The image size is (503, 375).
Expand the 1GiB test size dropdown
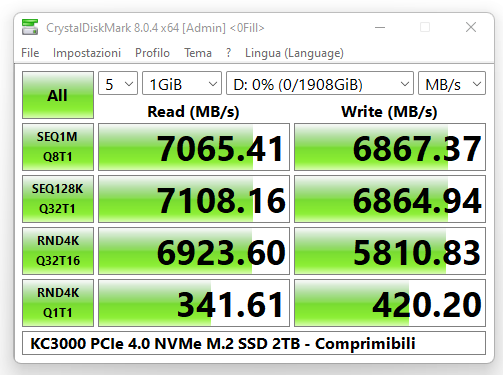pyautogui.click(x=182, y=83)
